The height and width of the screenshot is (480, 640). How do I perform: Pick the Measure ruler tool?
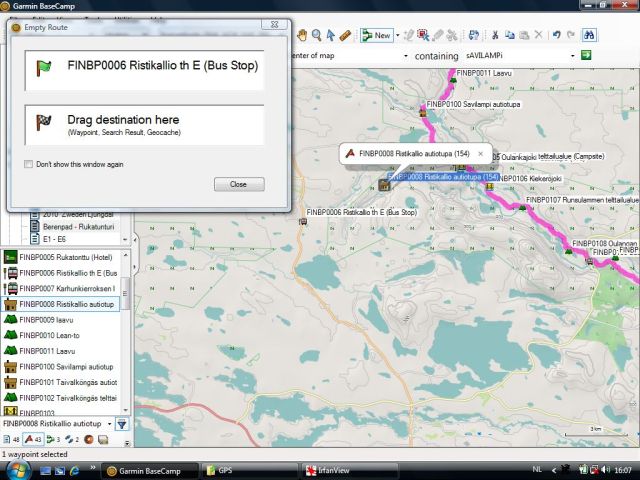[x=345, y=35]
